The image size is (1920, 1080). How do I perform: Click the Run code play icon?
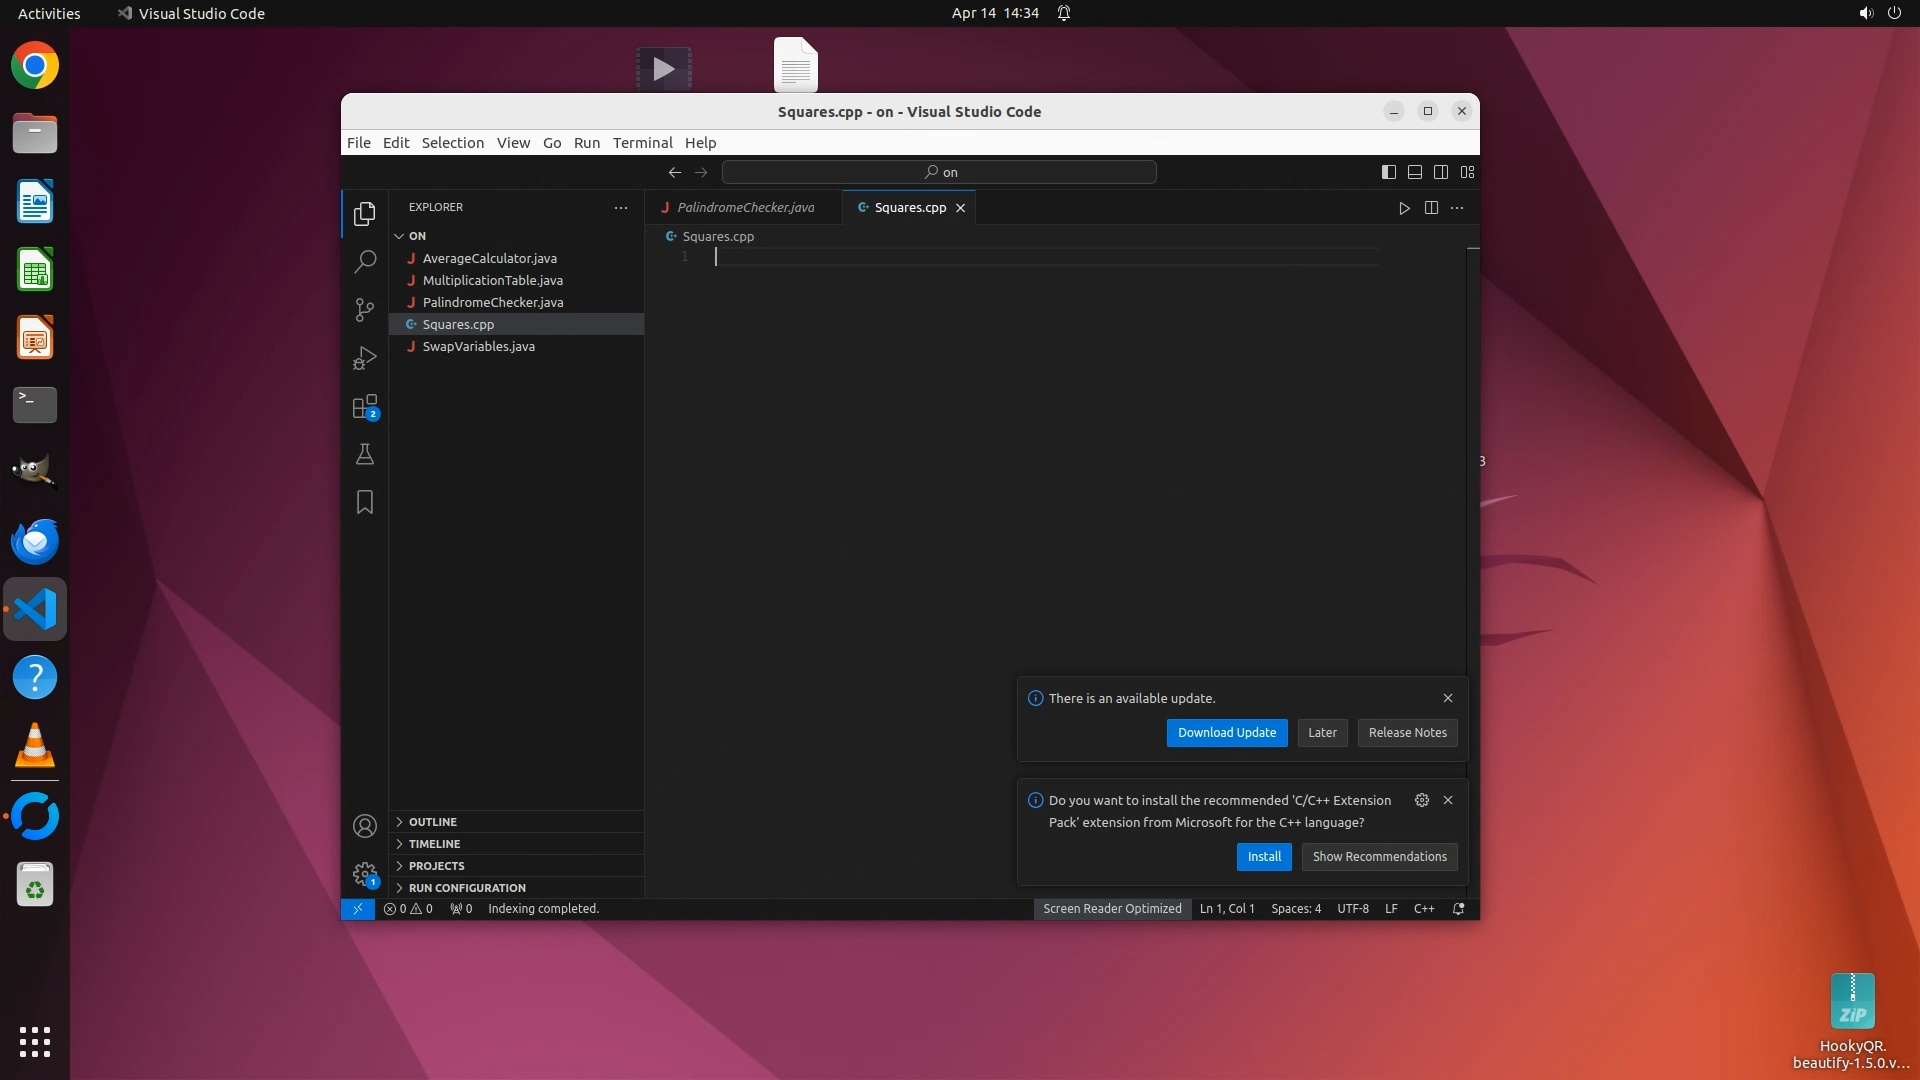coord(1404,208)
